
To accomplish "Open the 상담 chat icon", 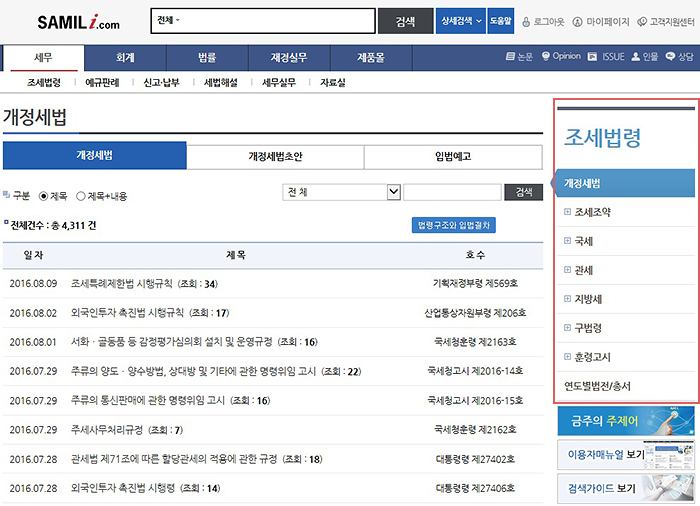I will tap(670, 56).
